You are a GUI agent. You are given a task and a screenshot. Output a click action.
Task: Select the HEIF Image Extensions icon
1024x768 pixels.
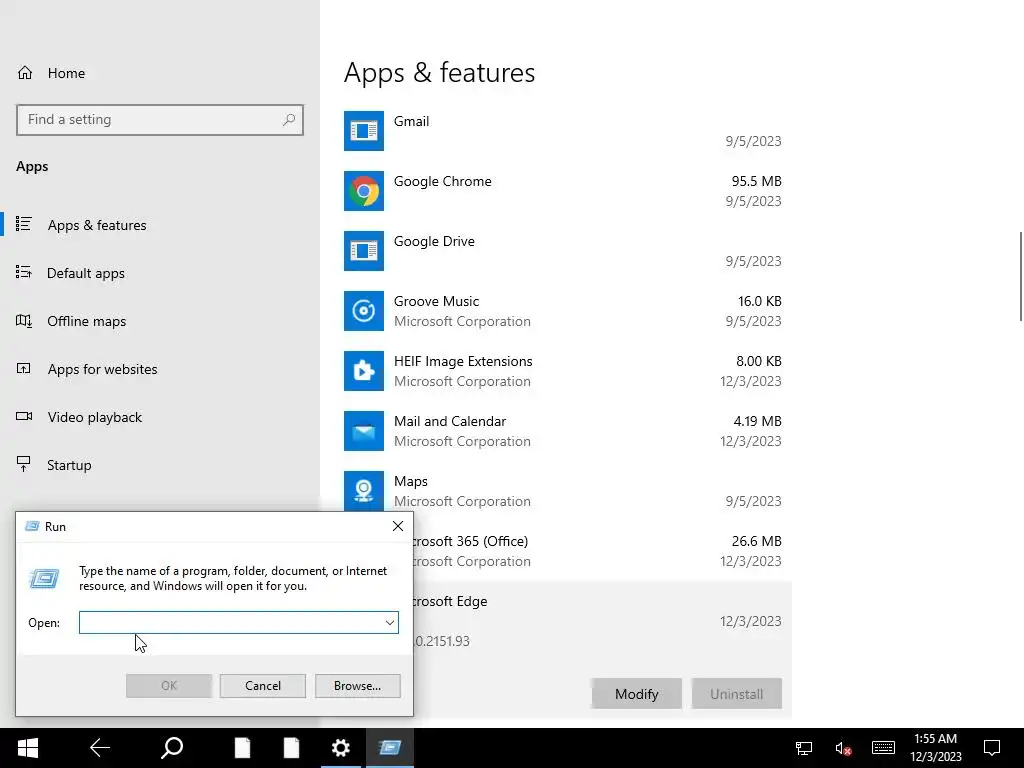coord(364,371)
